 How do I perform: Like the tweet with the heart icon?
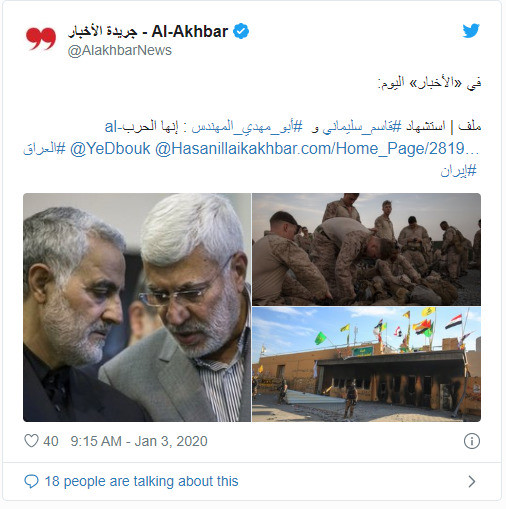click(31, 441)
